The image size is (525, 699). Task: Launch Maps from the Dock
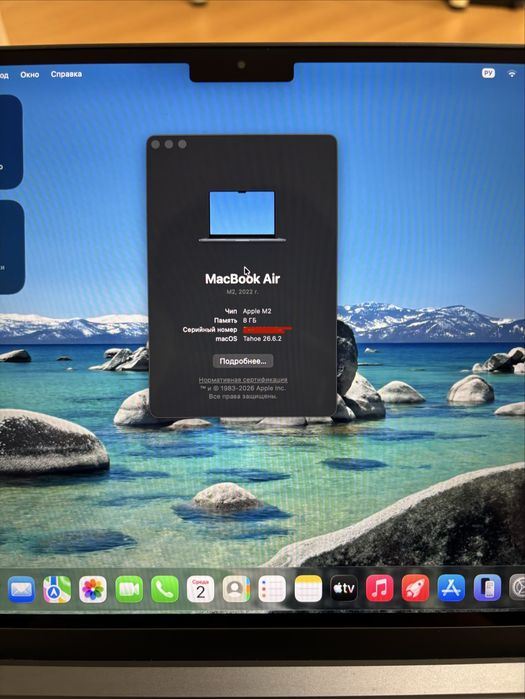pos(57,589)
